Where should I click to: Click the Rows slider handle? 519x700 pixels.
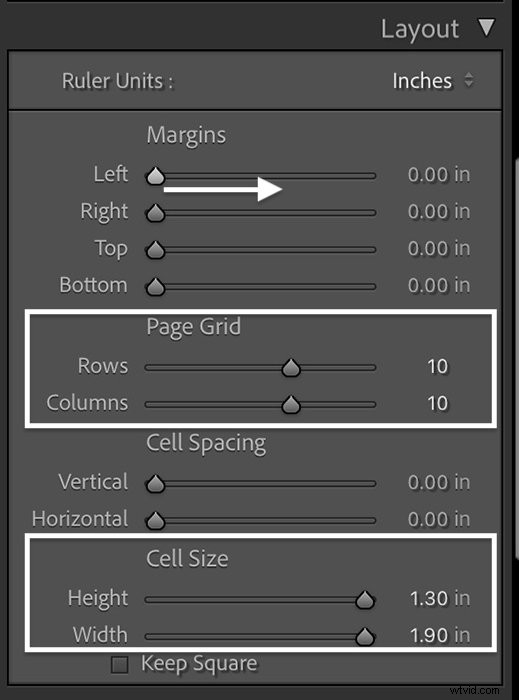pos(291,368)
